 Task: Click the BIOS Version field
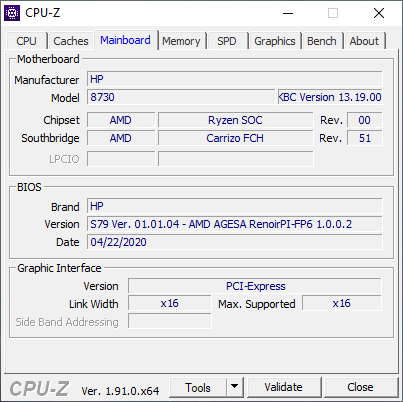pyautogui.click(x=235, y=224)
